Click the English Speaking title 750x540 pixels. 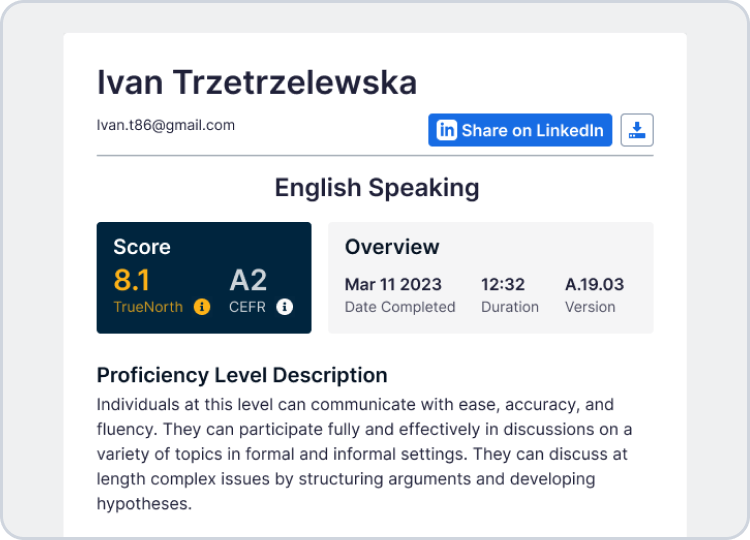[x=376, y=188]
